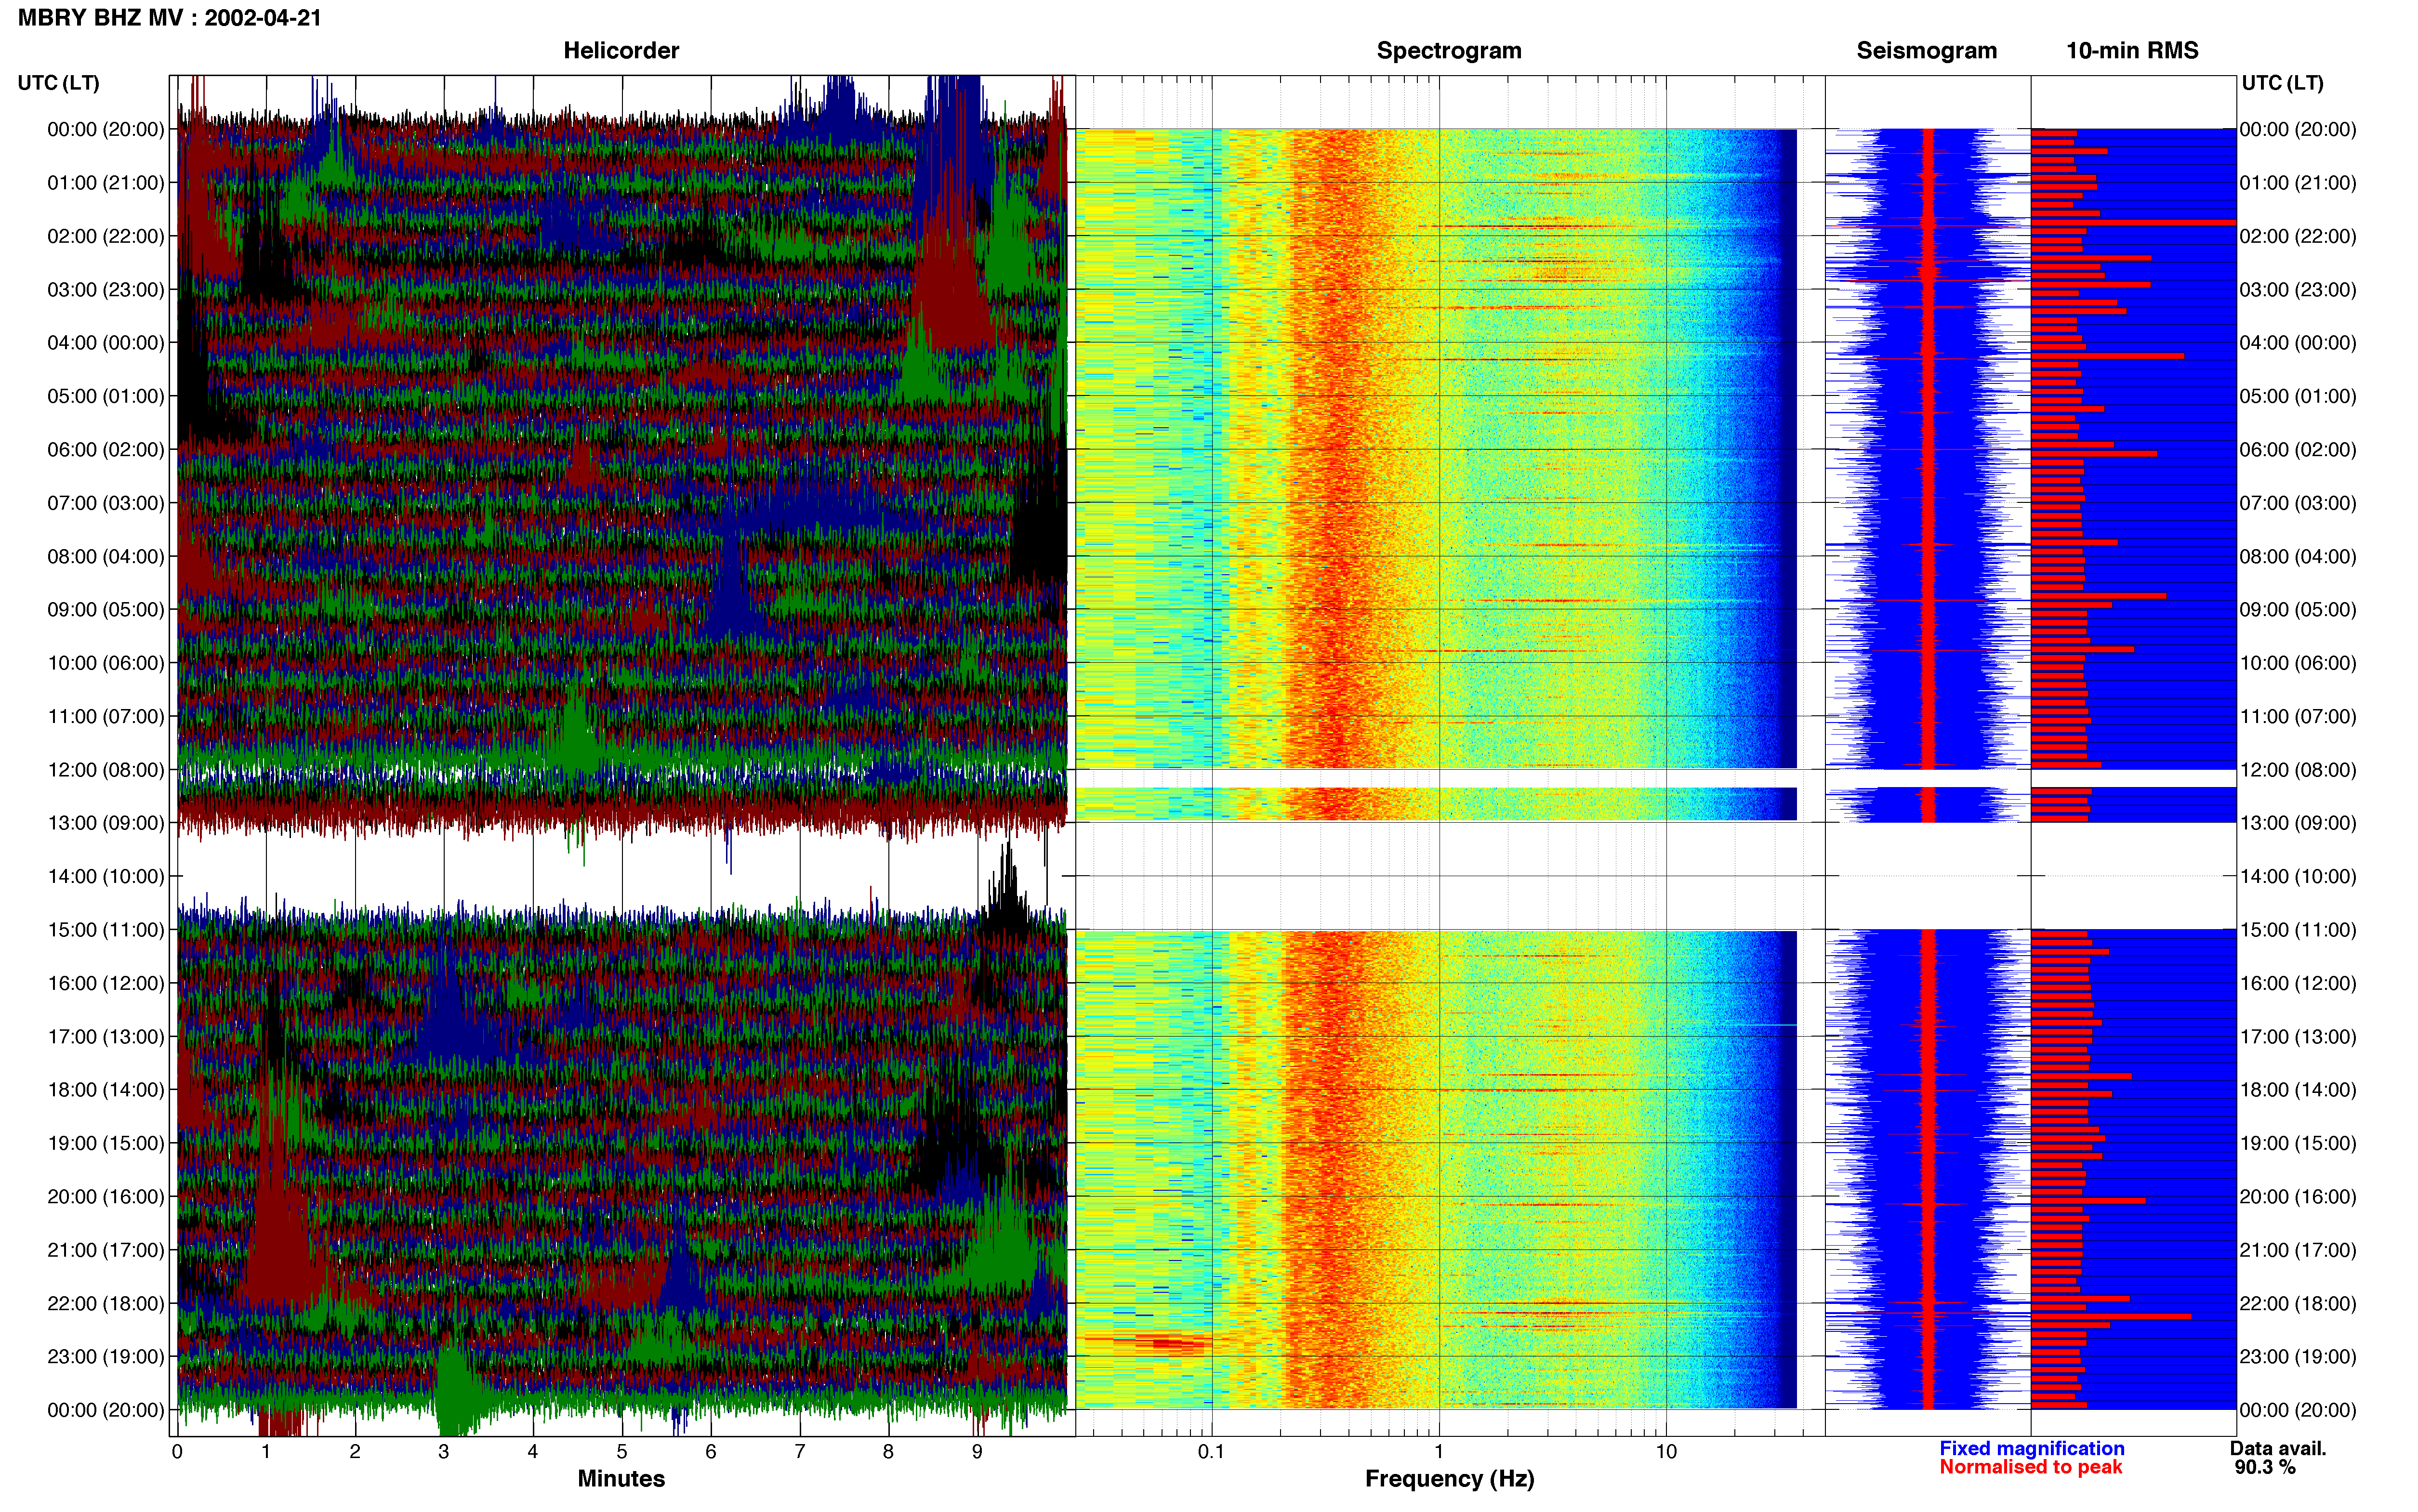Click the '6' tick on the Minutes axis
The image size is (2418, 1512).
click(711, 1451)
